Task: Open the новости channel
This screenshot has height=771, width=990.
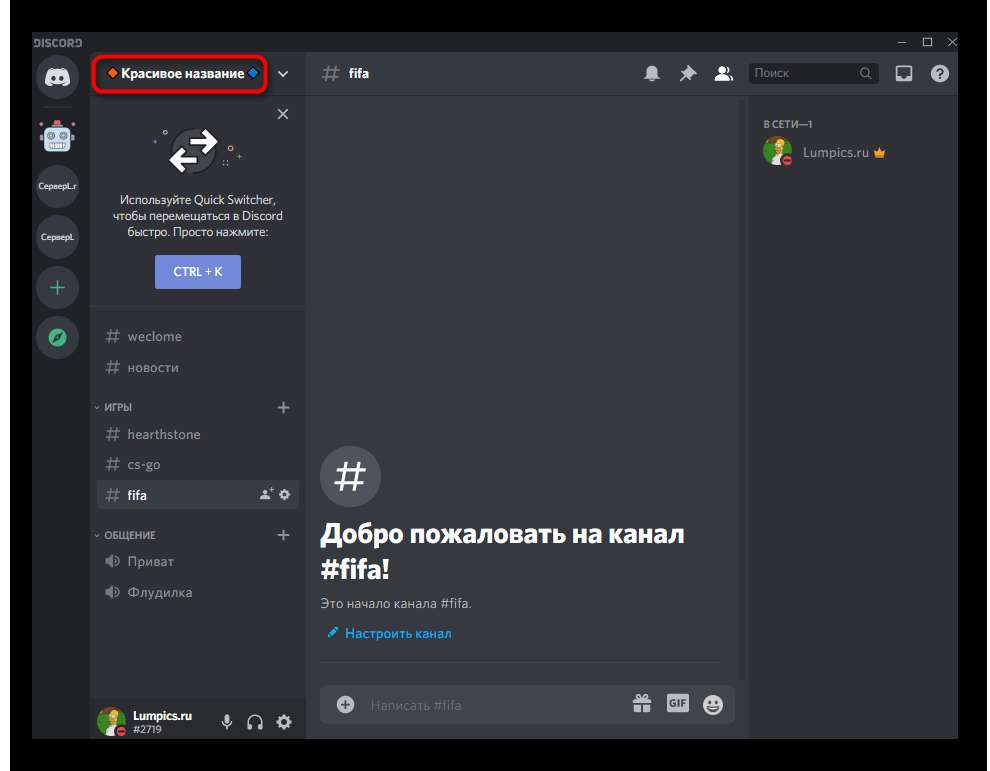Action: (x=198, y=368)
